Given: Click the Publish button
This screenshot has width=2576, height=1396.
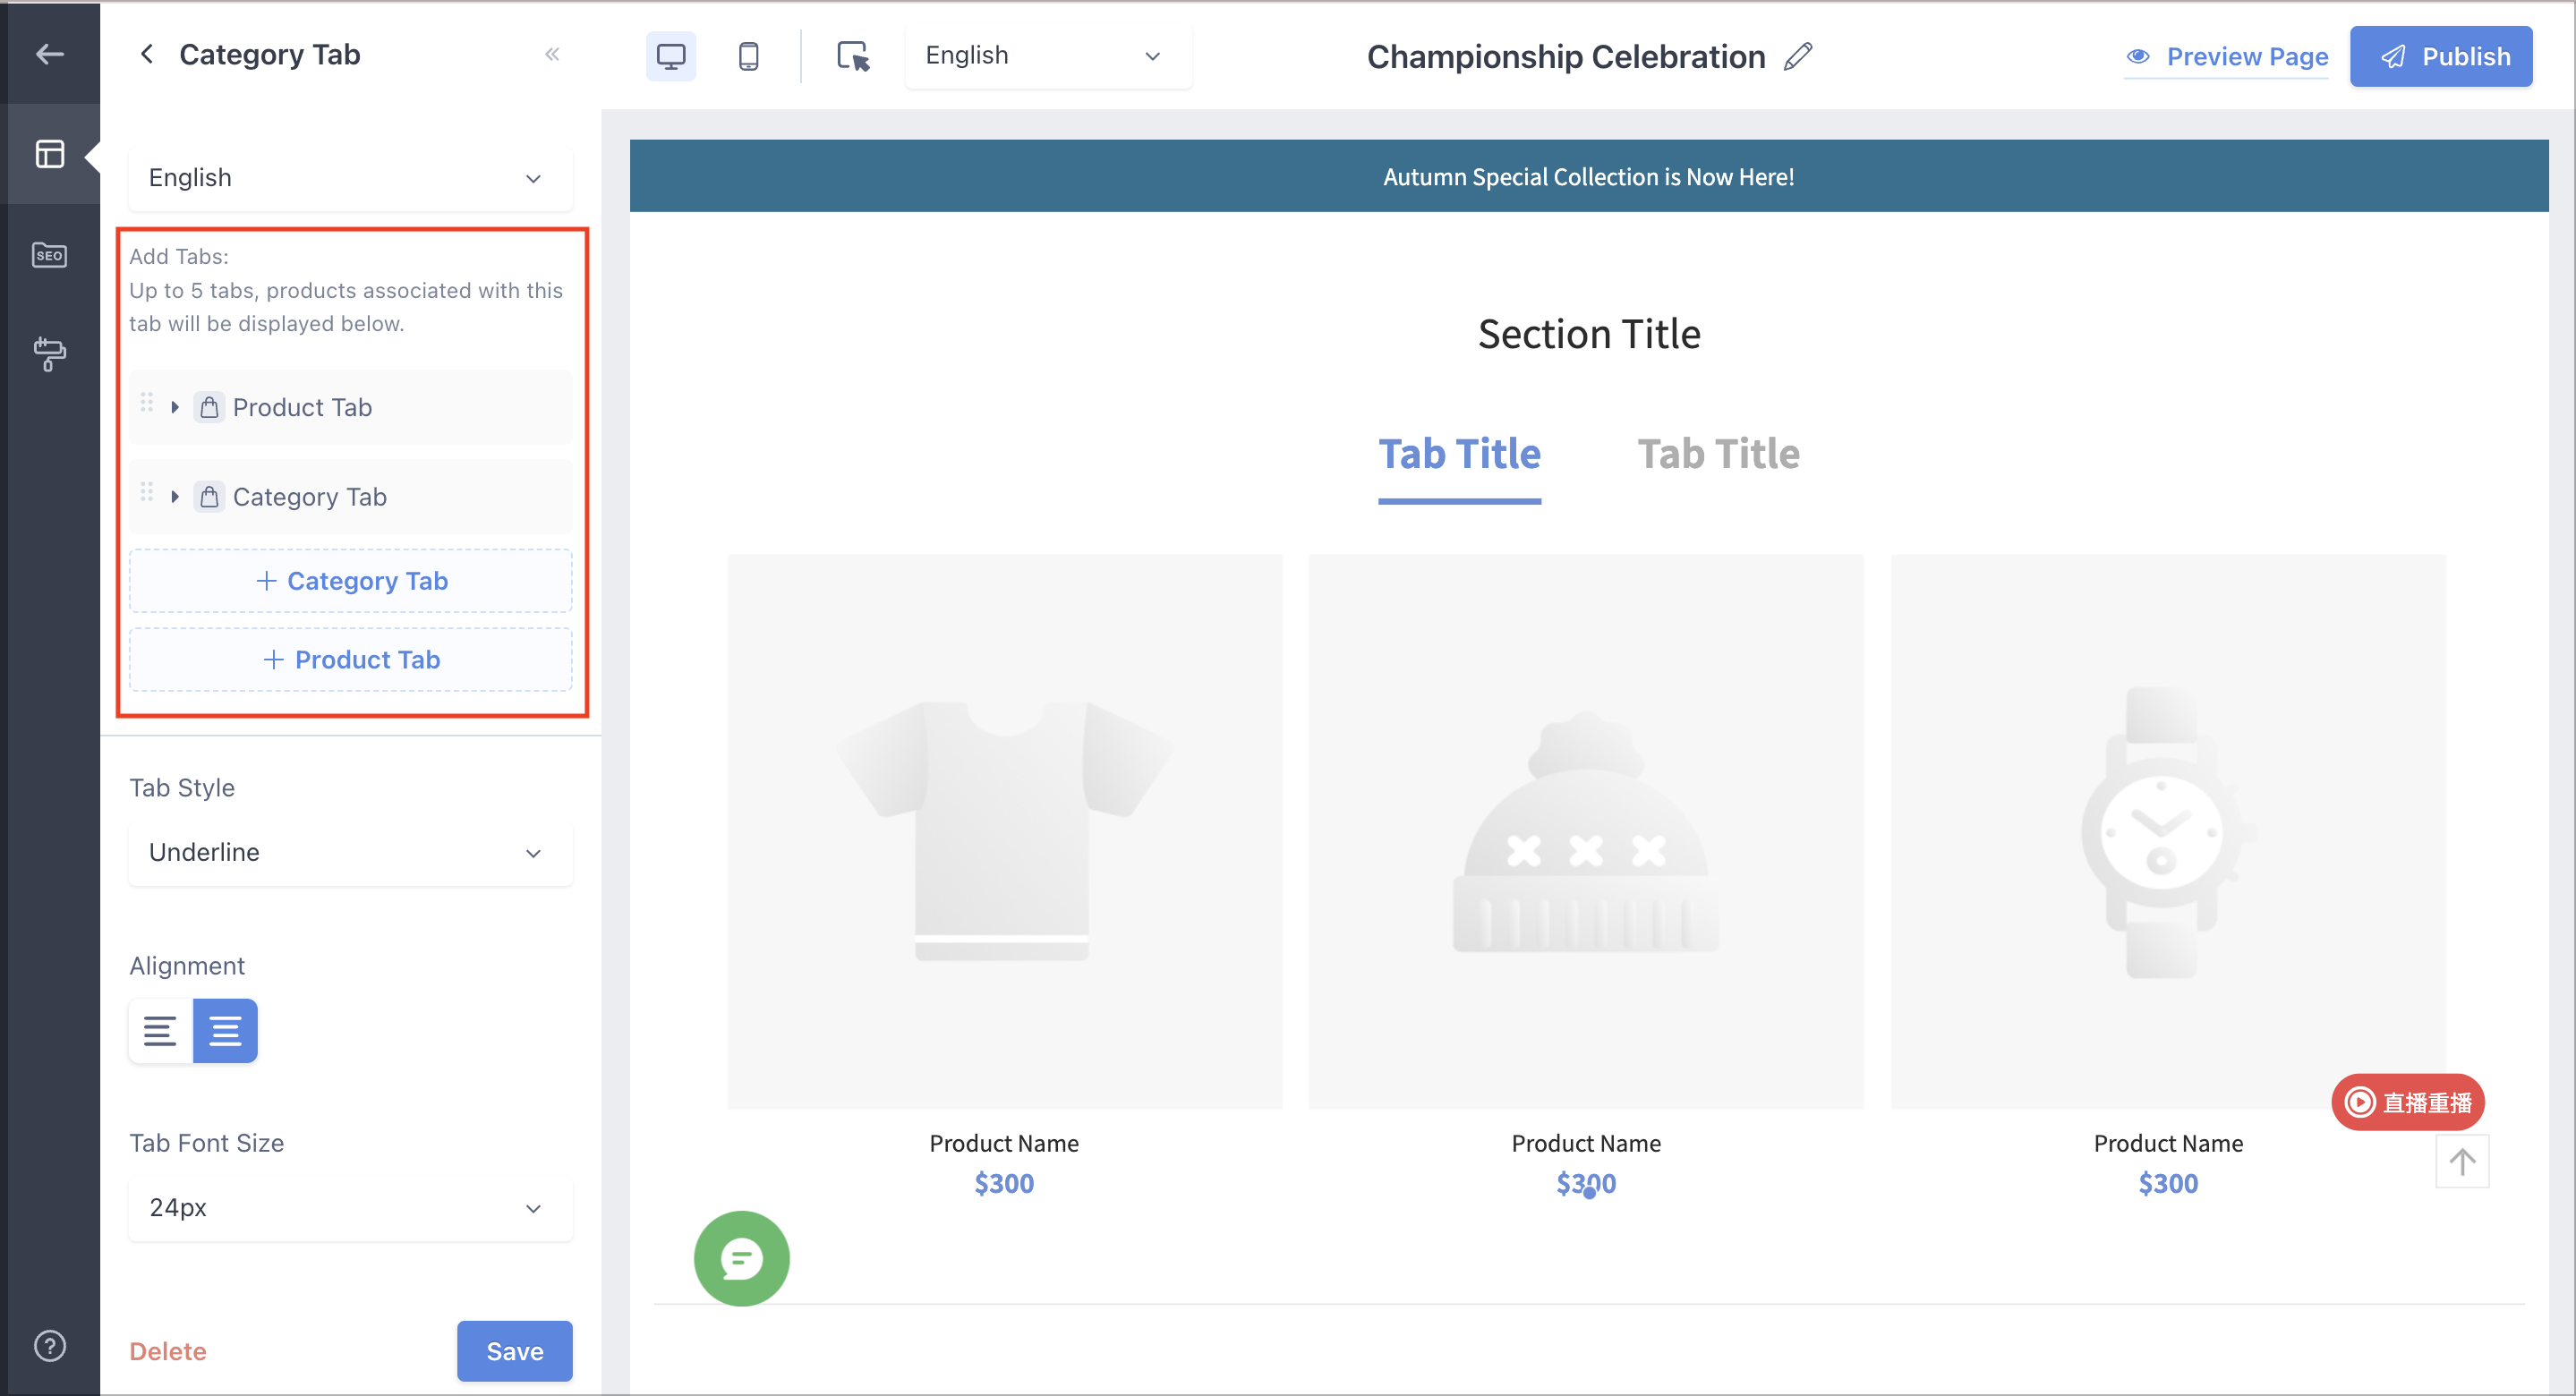Looking at the screenshot, I should pyautogui.click(x=2440, y=56).
